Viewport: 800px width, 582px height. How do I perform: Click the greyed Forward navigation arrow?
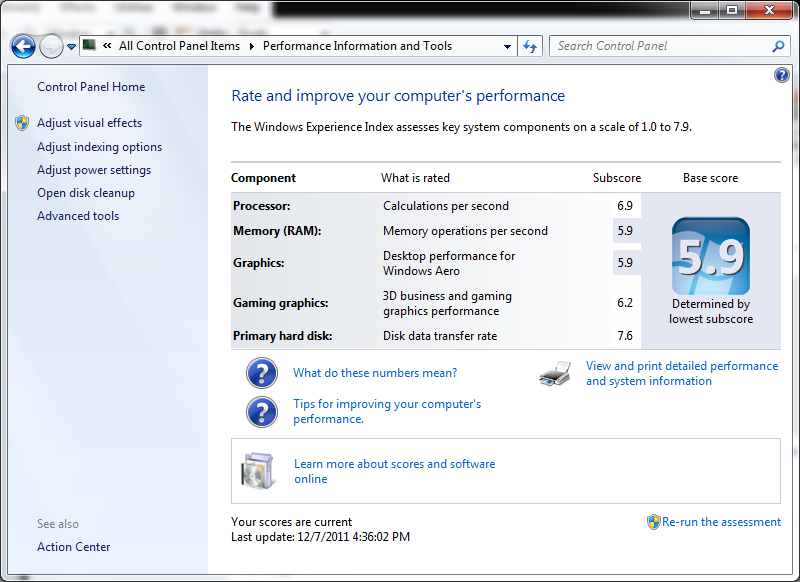pos(51,46)
